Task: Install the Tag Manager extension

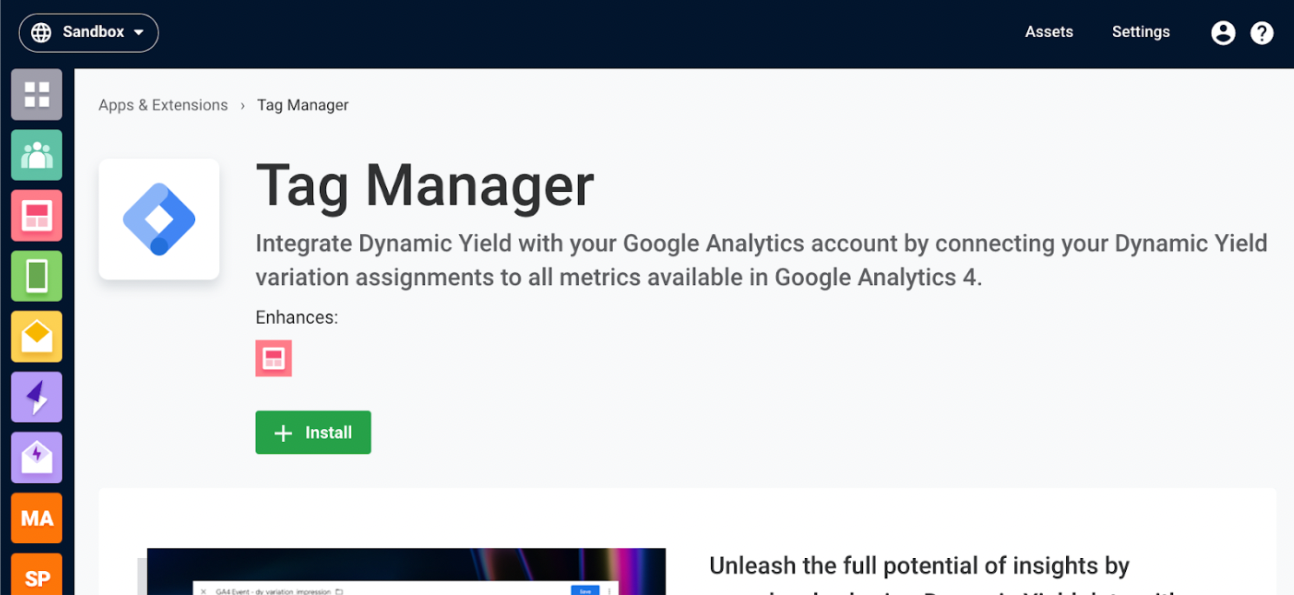Action: (x=313, y=432)
